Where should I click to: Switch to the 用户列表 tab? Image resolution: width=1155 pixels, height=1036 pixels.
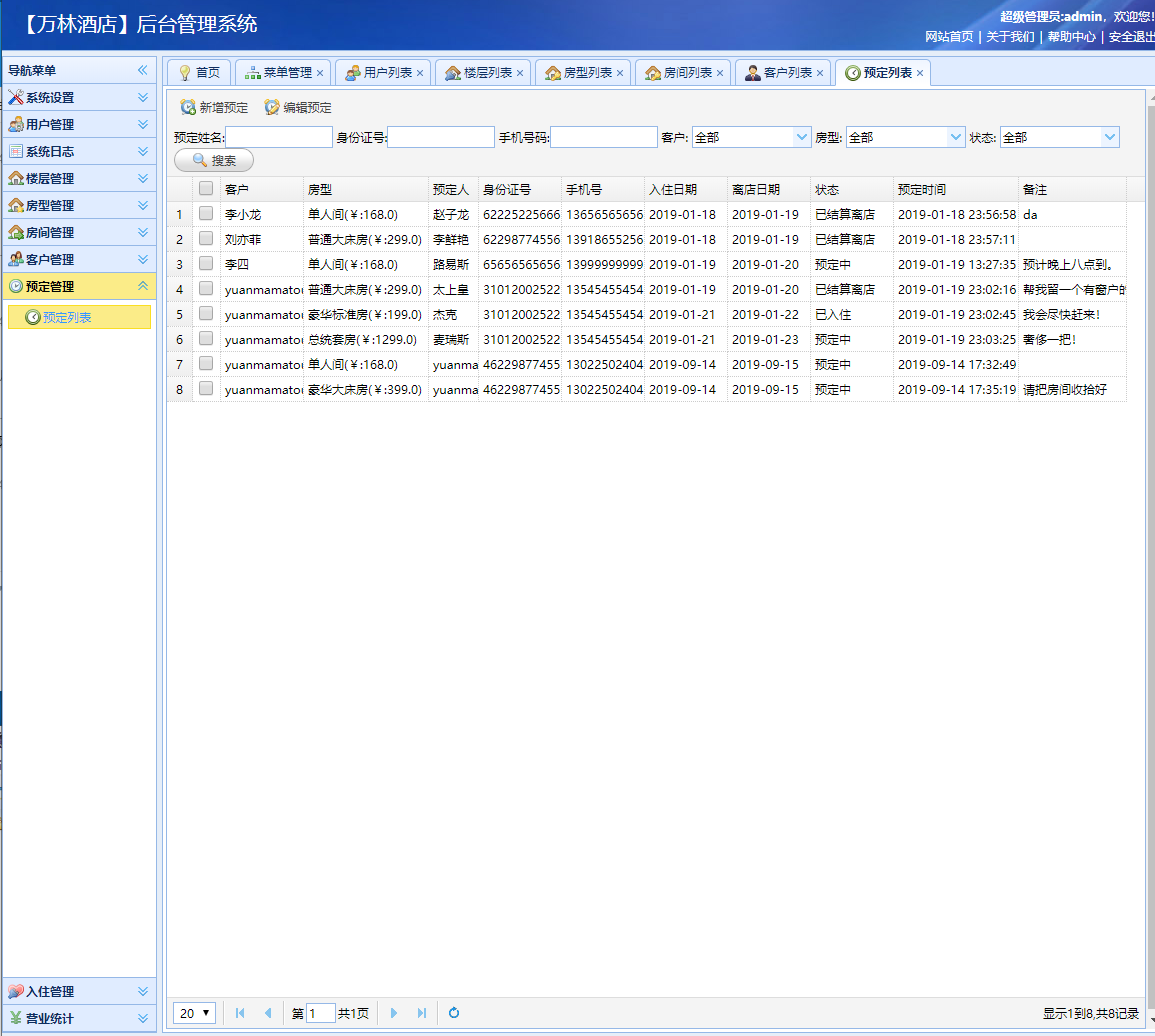coord(387,73)
